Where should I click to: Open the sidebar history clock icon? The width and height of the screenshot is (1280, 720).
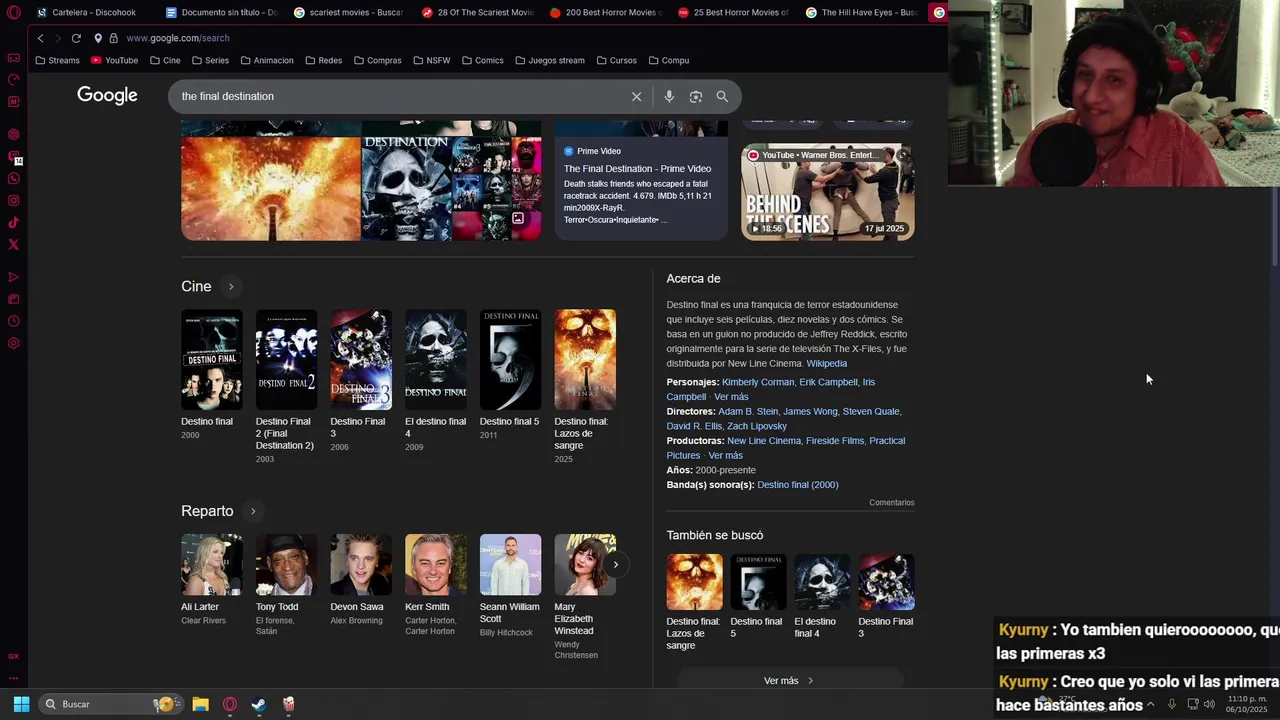click(13, 321)
